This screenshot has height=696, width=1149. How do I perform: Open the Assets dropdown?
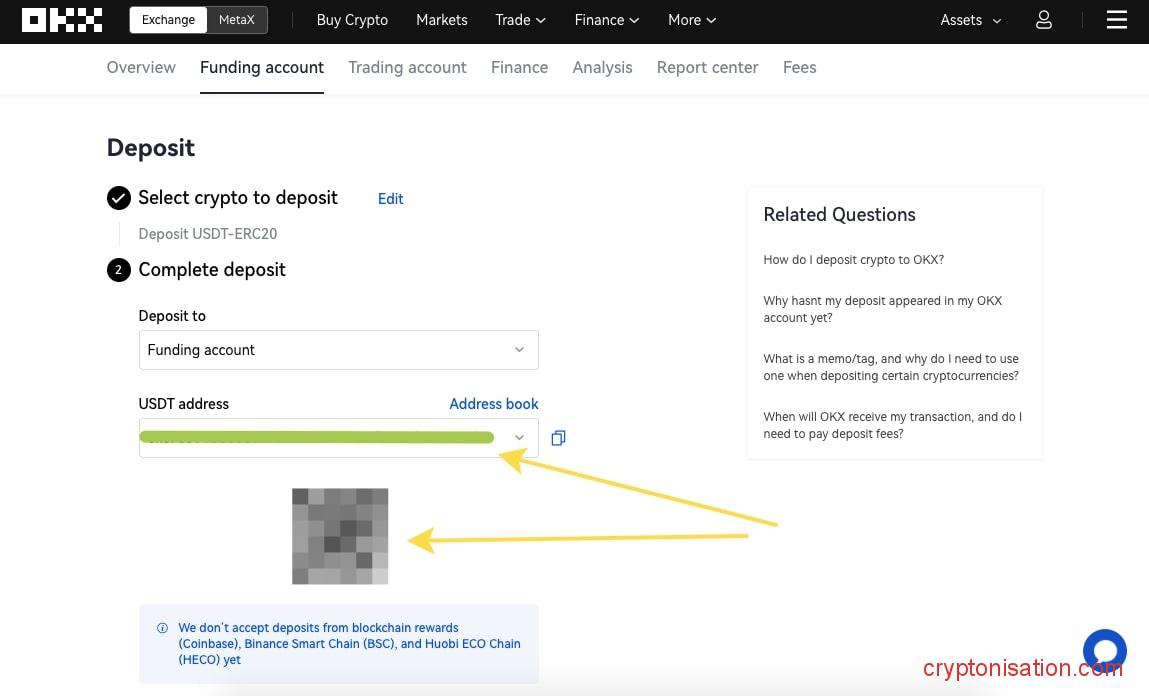coord(970,20)
